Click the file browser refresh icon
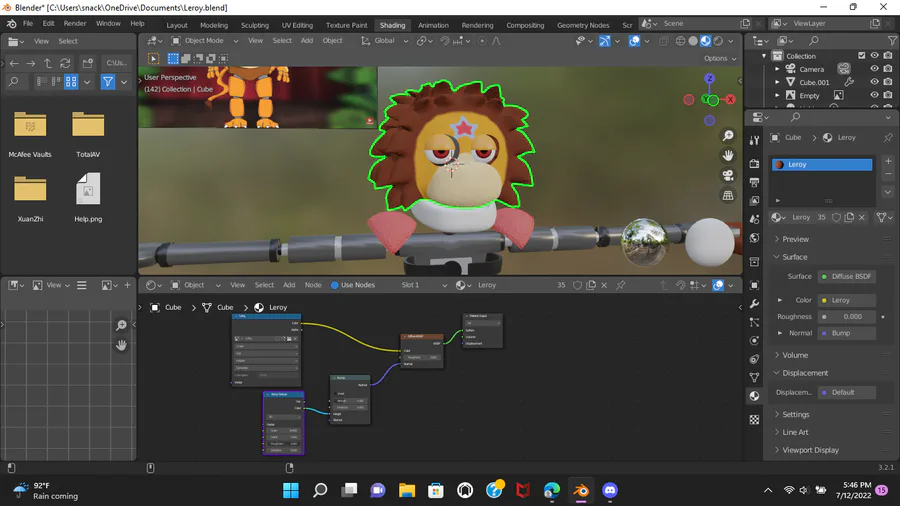The image size is (900, 506). [x=65, y=63]
